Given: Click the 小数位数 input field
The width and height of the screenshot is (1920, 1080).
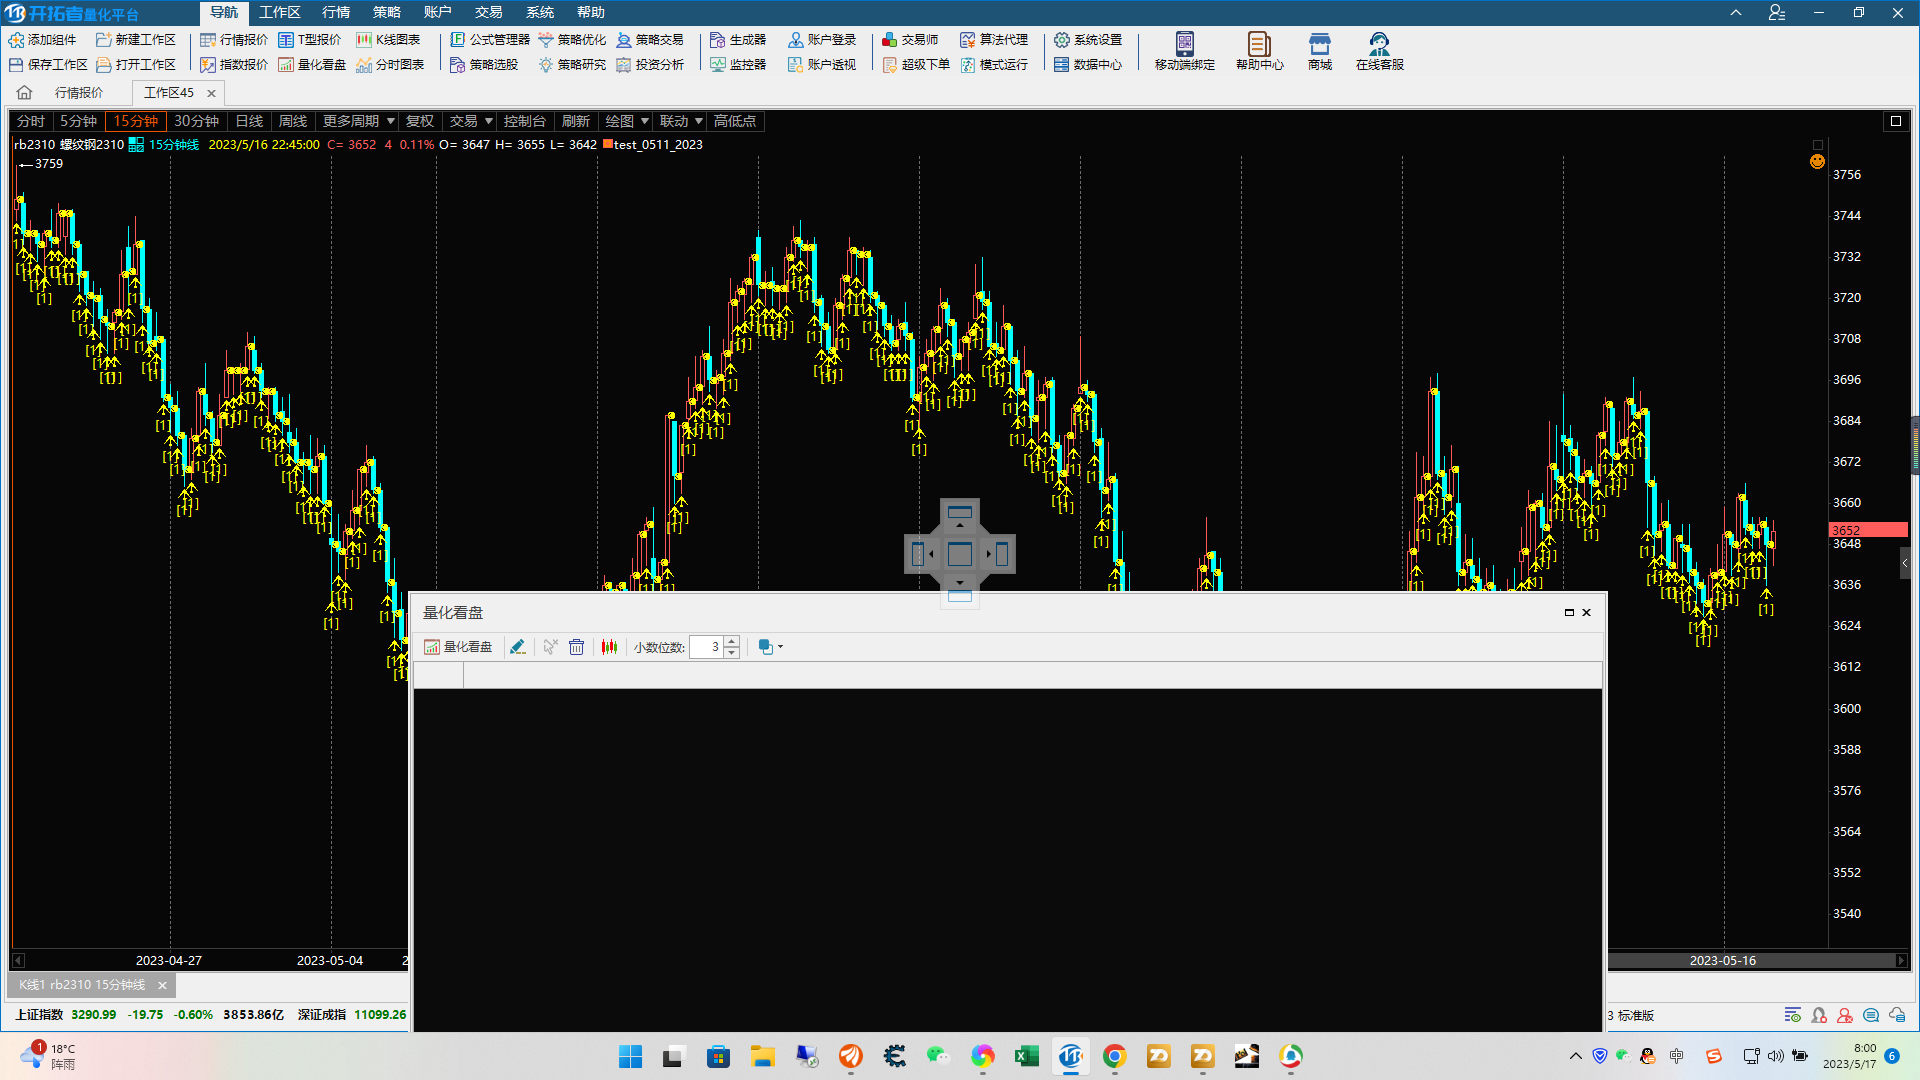Looking at the screenshot, I should point(707,647).
